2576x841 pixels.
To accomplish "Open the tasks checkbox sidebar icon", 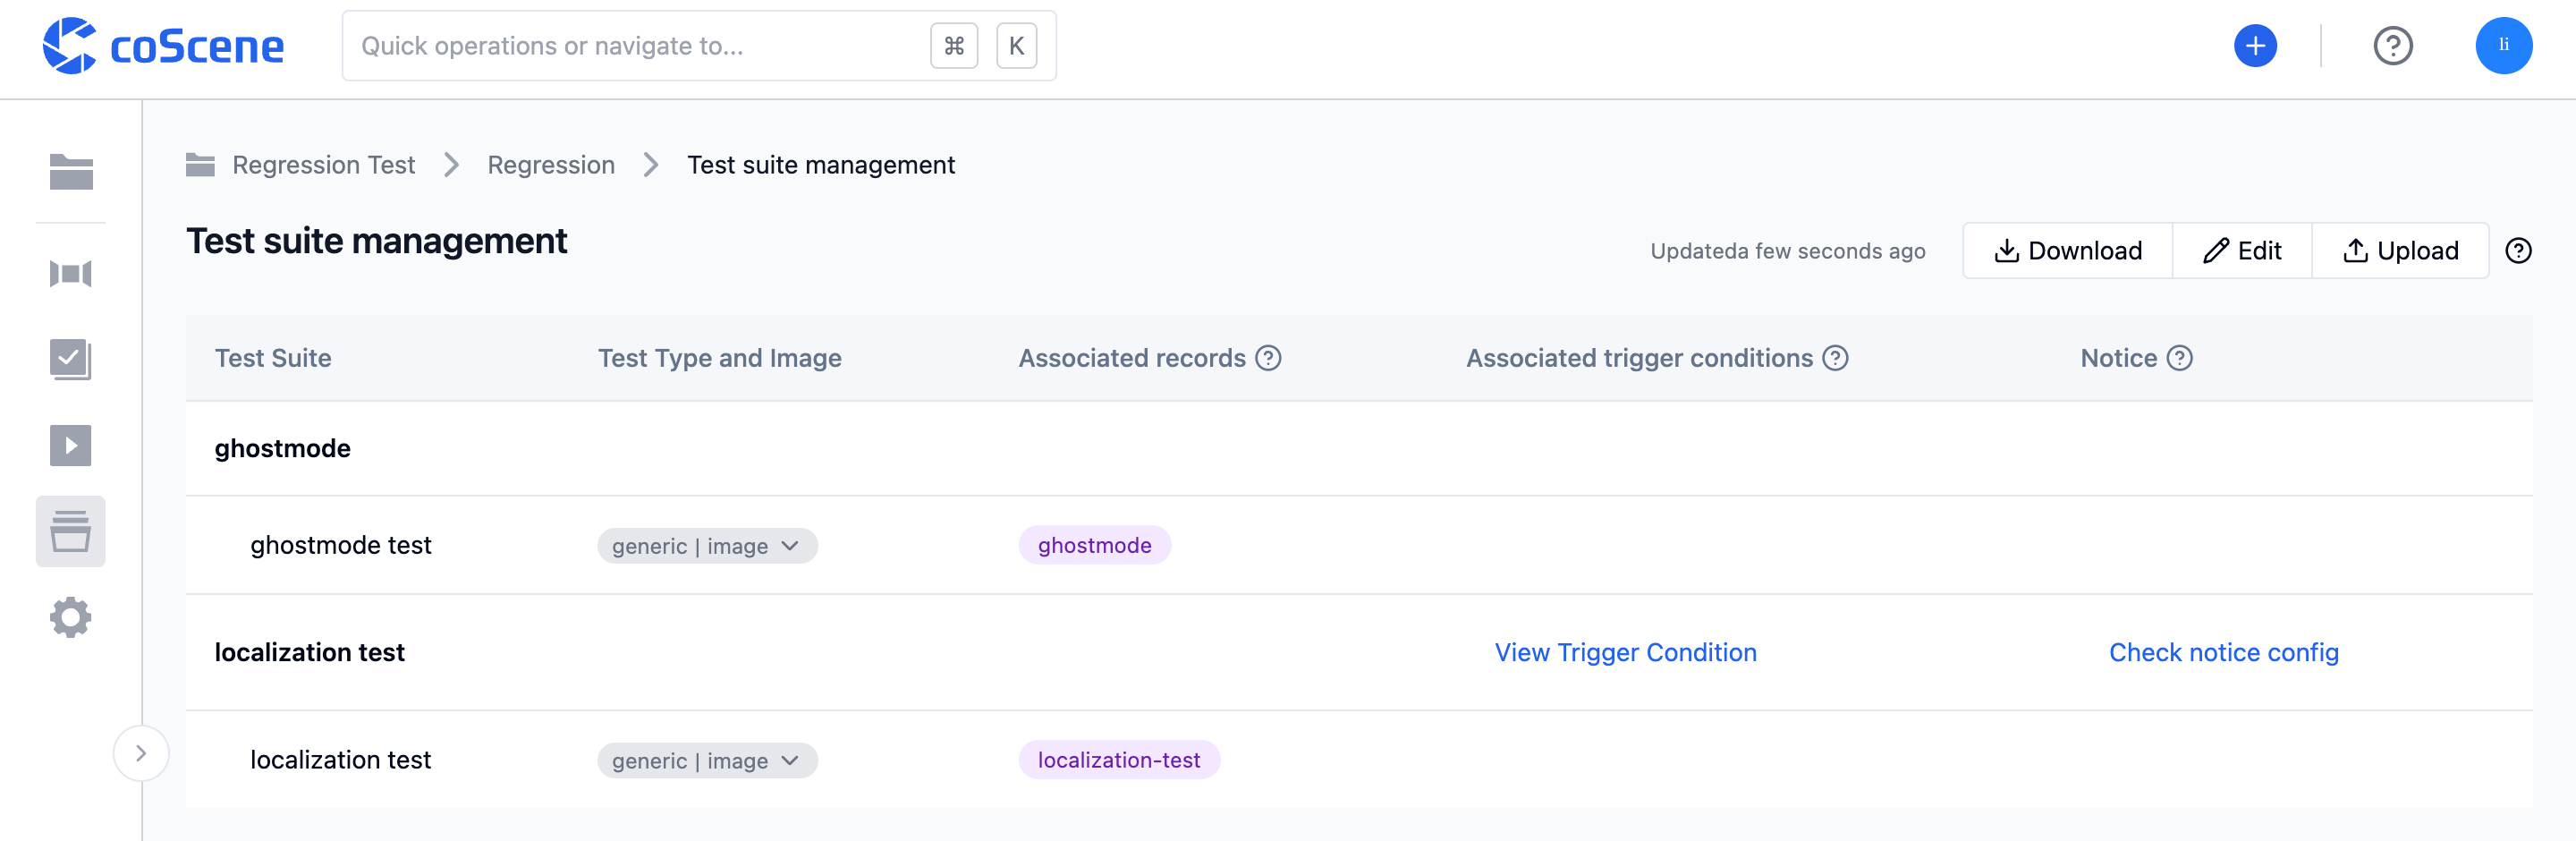I will click(71, 359).
